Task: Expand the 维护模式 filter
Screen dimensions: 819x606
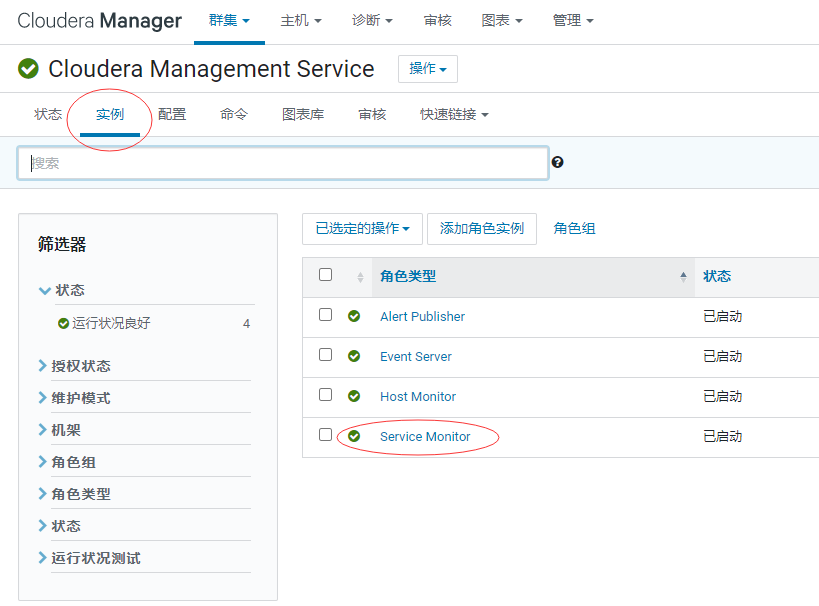Action: click(x=75, y=398)
